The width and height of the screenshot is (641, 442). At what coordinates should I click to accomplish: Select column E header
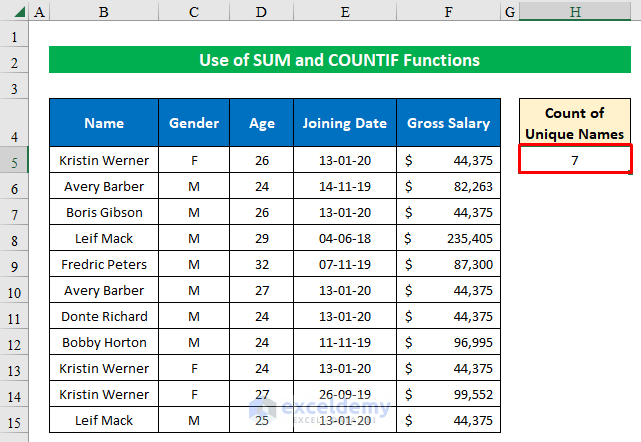344,12
